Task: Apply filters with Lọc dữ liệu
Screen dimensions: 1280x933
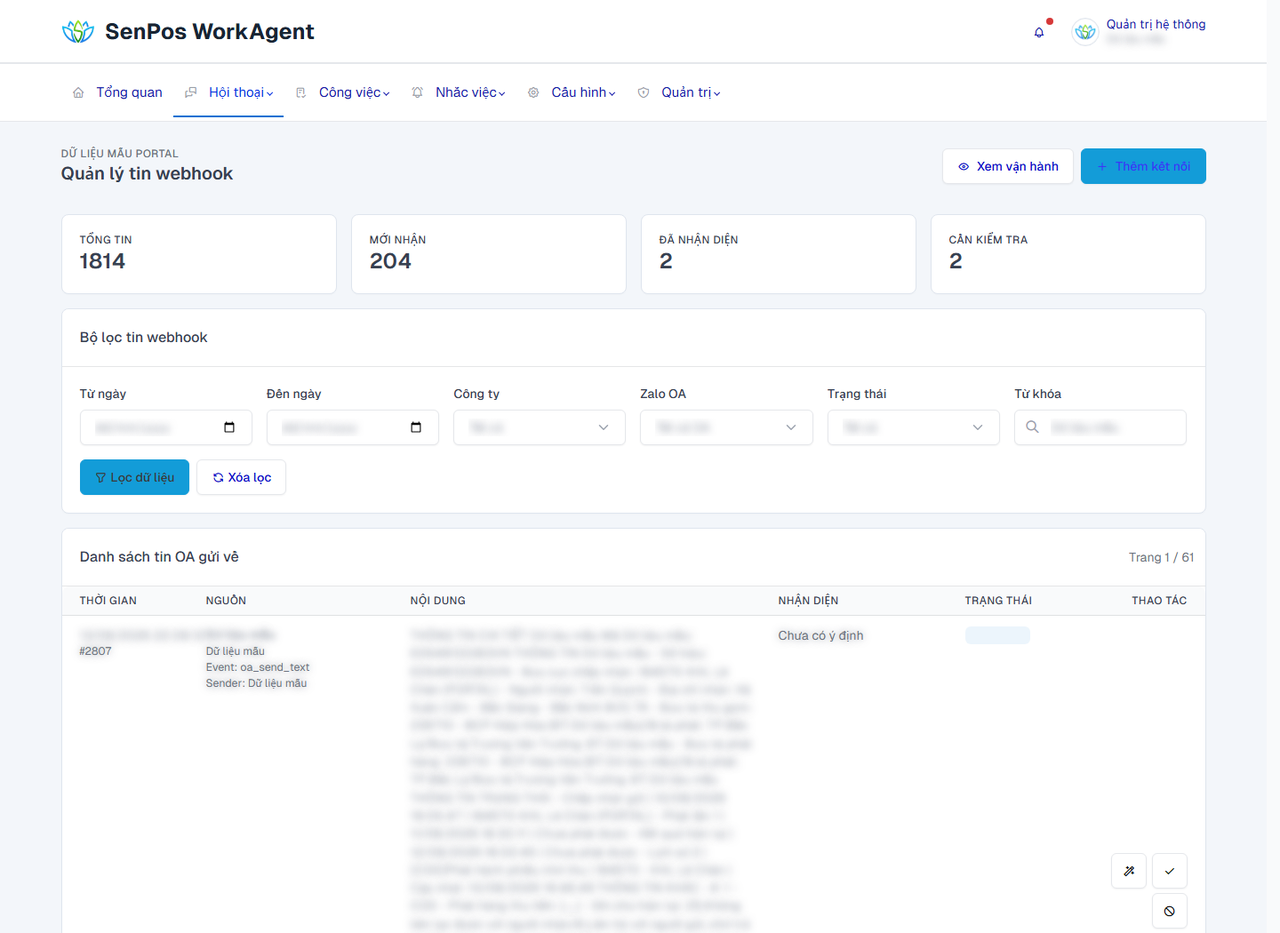Action: (x=134, y=477)
